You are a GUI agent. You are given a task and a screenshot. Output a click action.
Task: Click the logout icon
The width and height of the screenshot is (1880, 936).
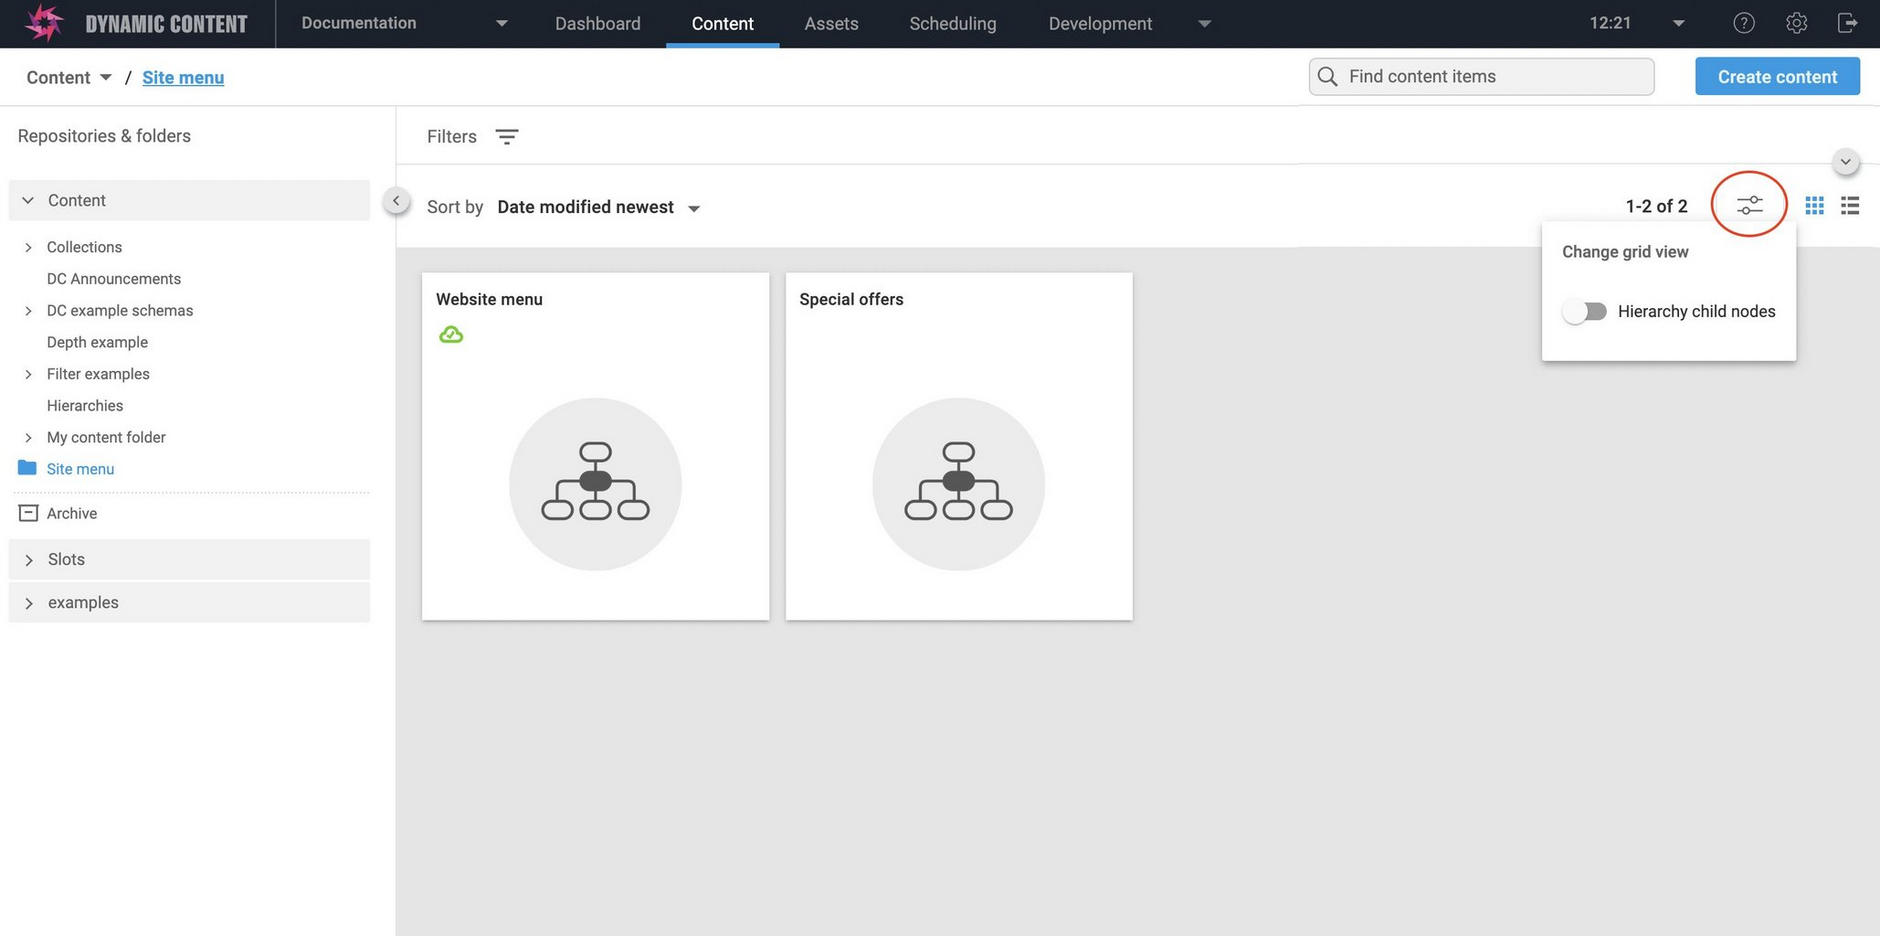coord(1847,22)
